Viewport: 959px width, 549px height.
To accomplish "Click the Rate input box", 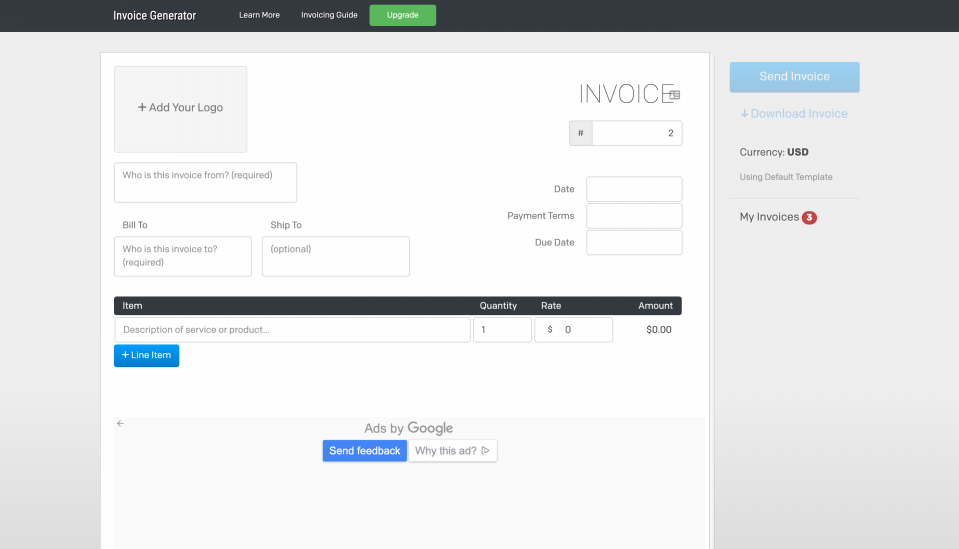I will click(574, 330).
